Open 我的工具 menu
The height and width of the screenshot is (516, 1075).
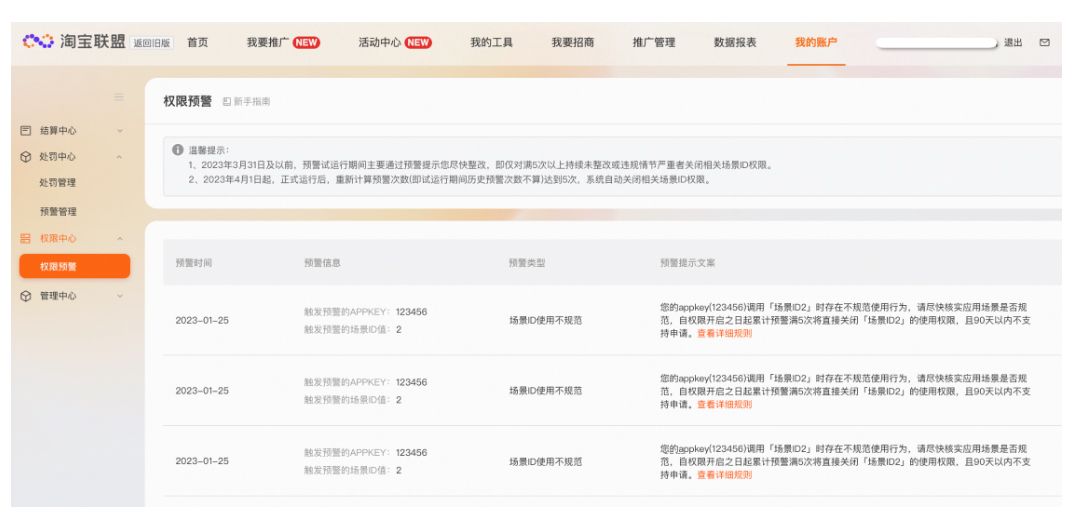[492, 42]
